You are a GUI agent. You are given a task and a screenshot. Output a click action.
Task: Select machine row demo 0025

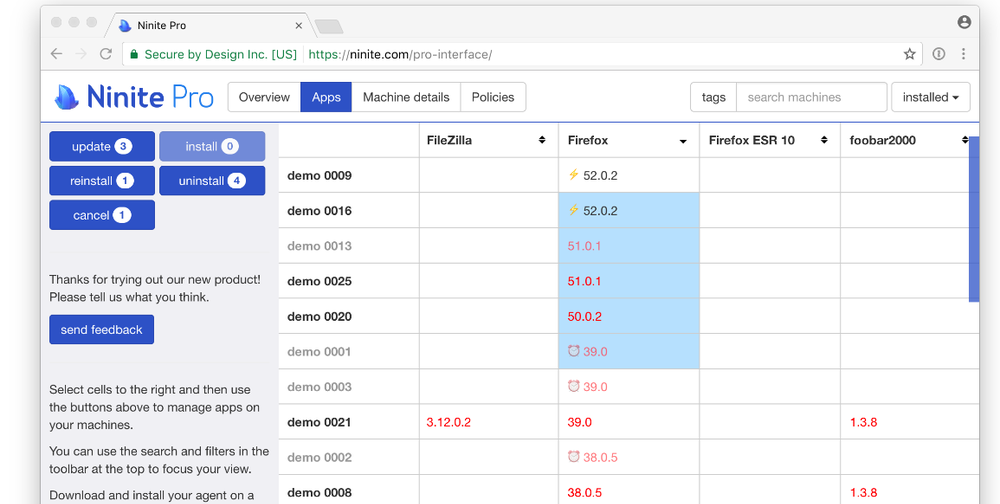pos(348,281)
